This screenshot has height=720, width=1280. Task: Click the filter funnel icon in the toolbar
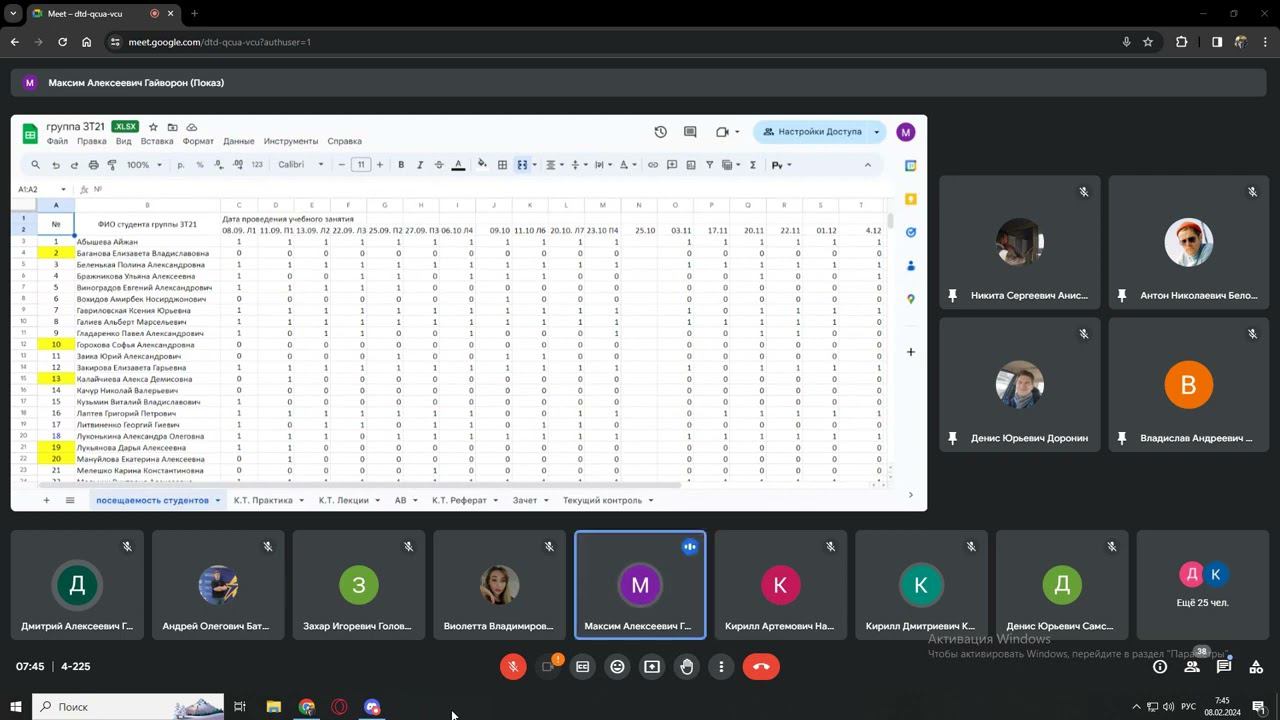709,165
